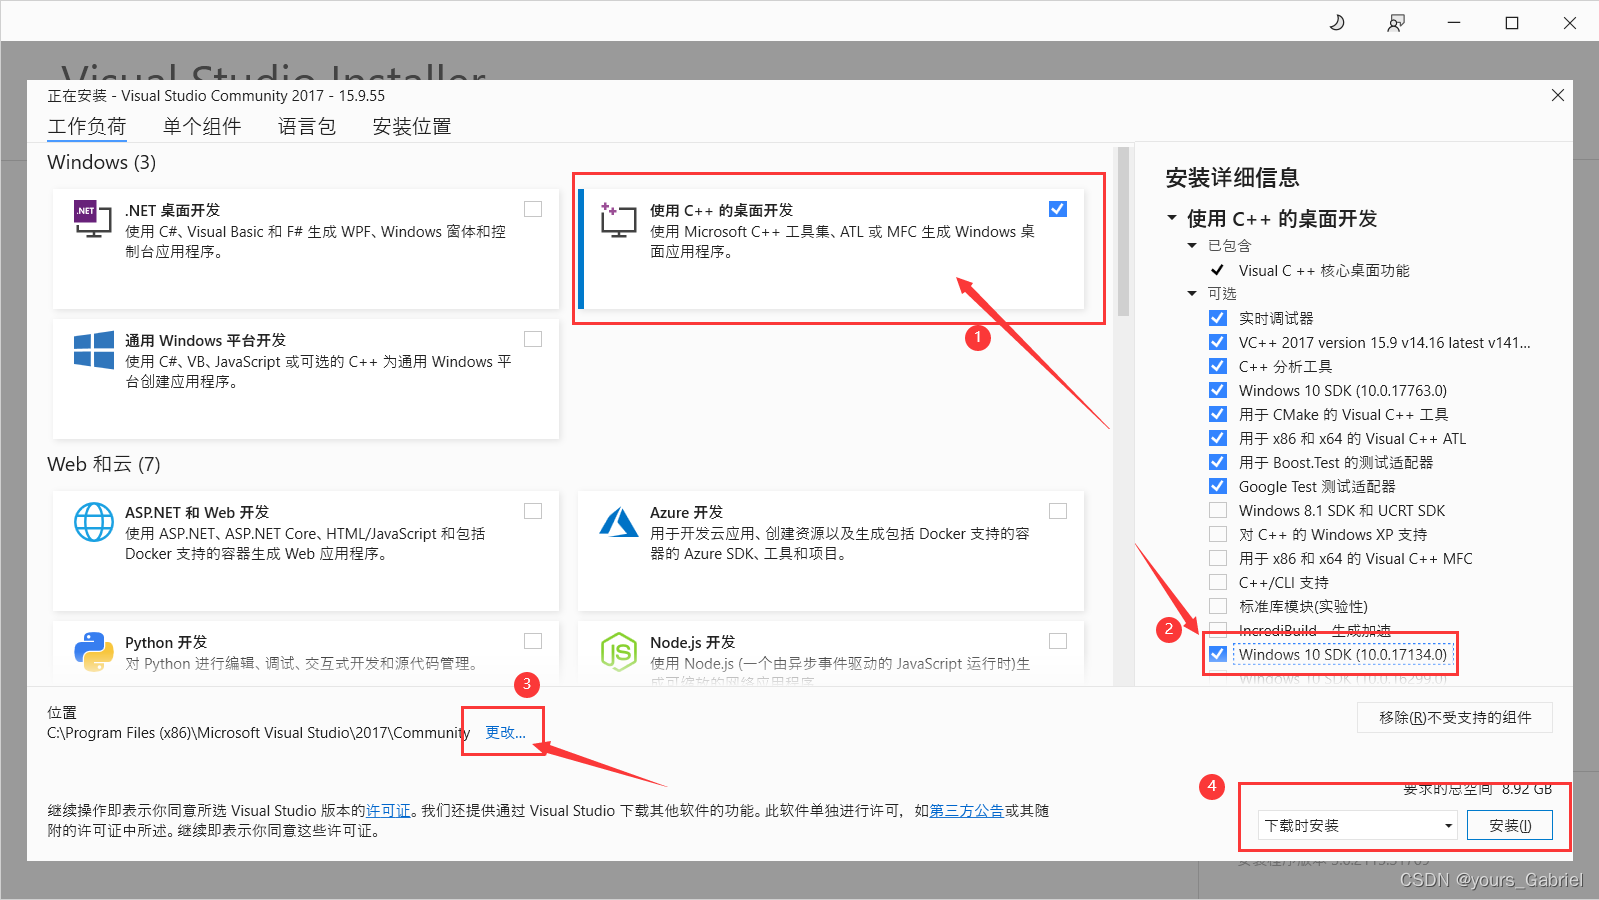The height and width of the screenshot is (900, 1599).
Task: Uncheck Windows 10 SDK (10.0.17134.0)
Action: pos(1218,654)
